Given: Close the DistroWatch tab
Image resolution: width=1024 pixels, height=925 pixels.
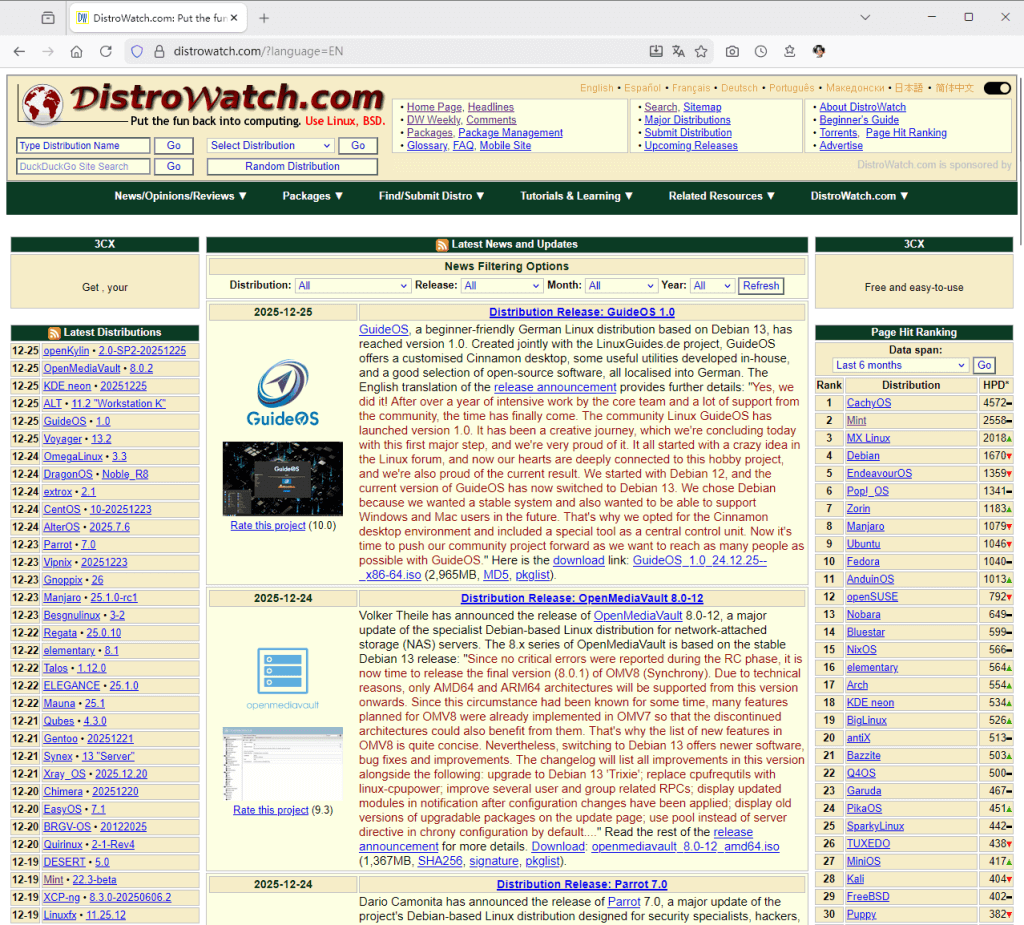Looking at the screenshot, I should coord(234,18).
